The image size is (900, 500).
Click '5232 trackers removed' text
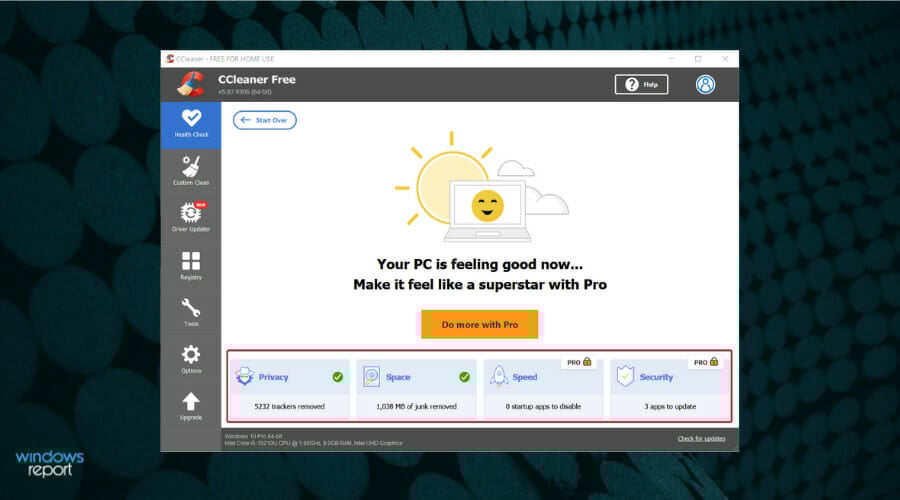[290, 406]
